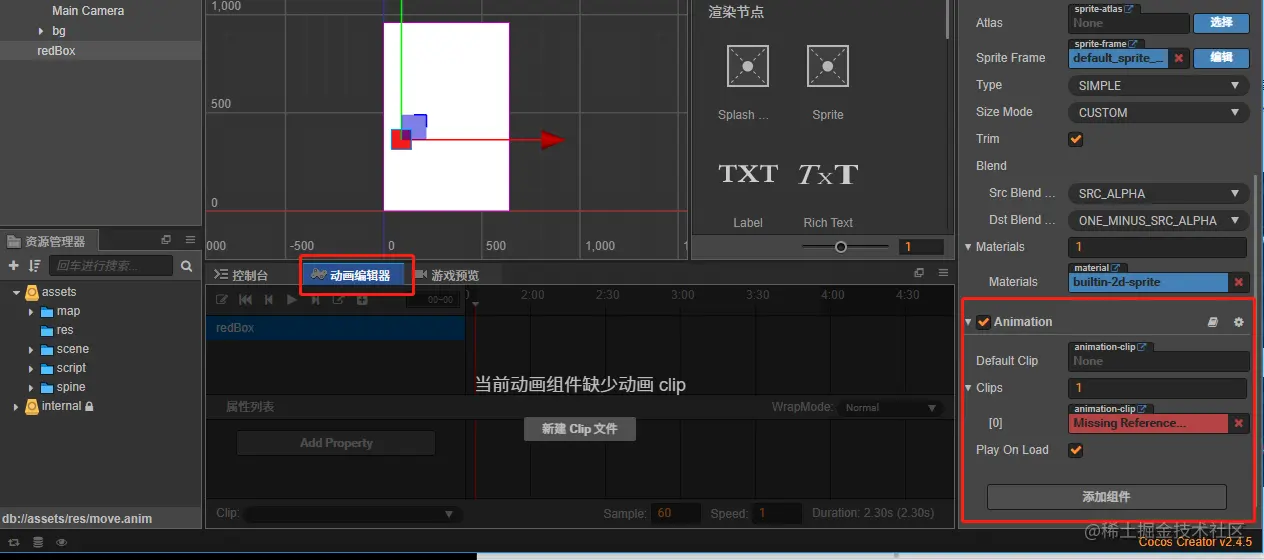Click the 选择 atlas select button
1264x560 pixels.
[1221, 22]
